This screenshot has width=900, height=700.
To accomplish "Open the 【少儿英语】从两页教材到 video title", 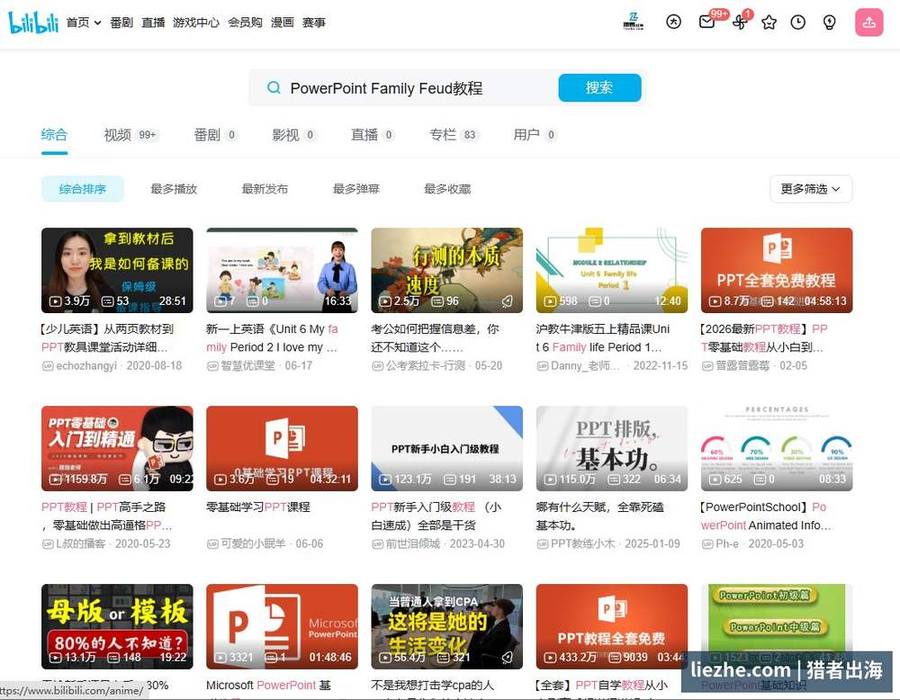I will (x=107, y=338).
